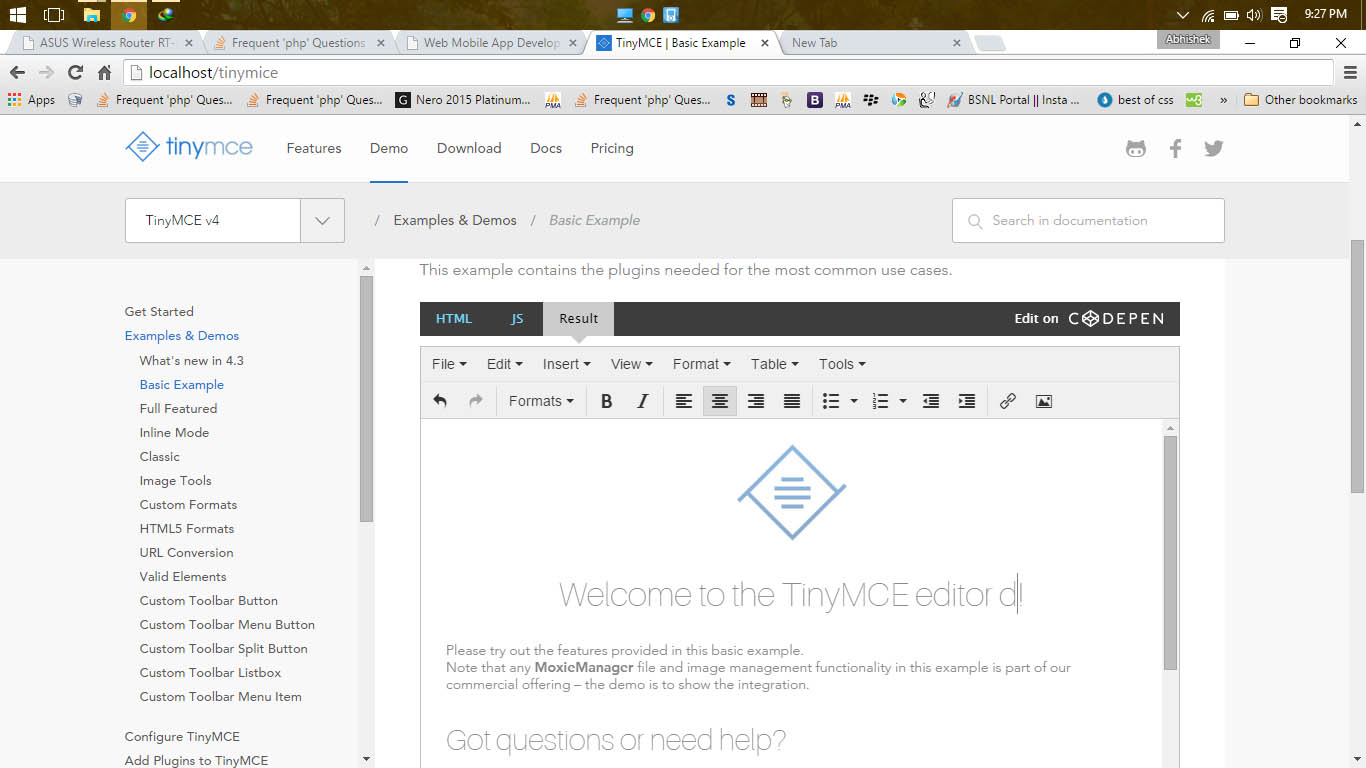
Task: Open Facebook icon in header
Action: 1176,148
